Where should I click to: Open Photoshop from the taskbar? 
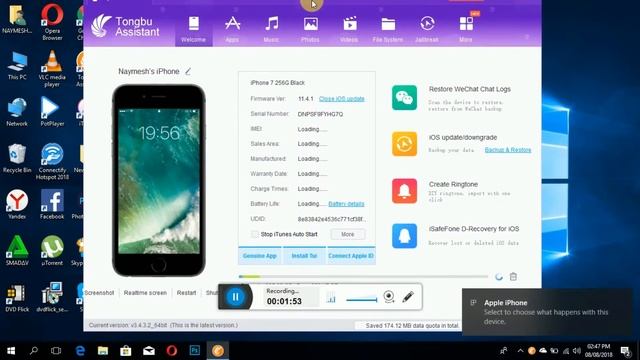point(195,351)
